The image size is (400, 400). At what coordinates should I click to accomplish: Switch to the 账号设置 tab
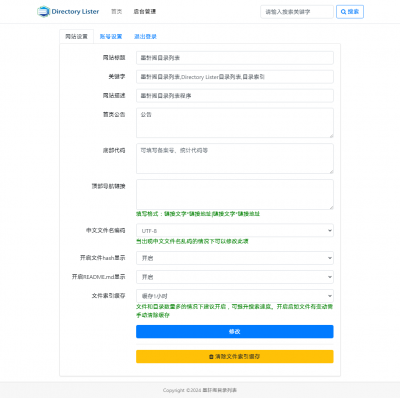click(x=111, y=37)
